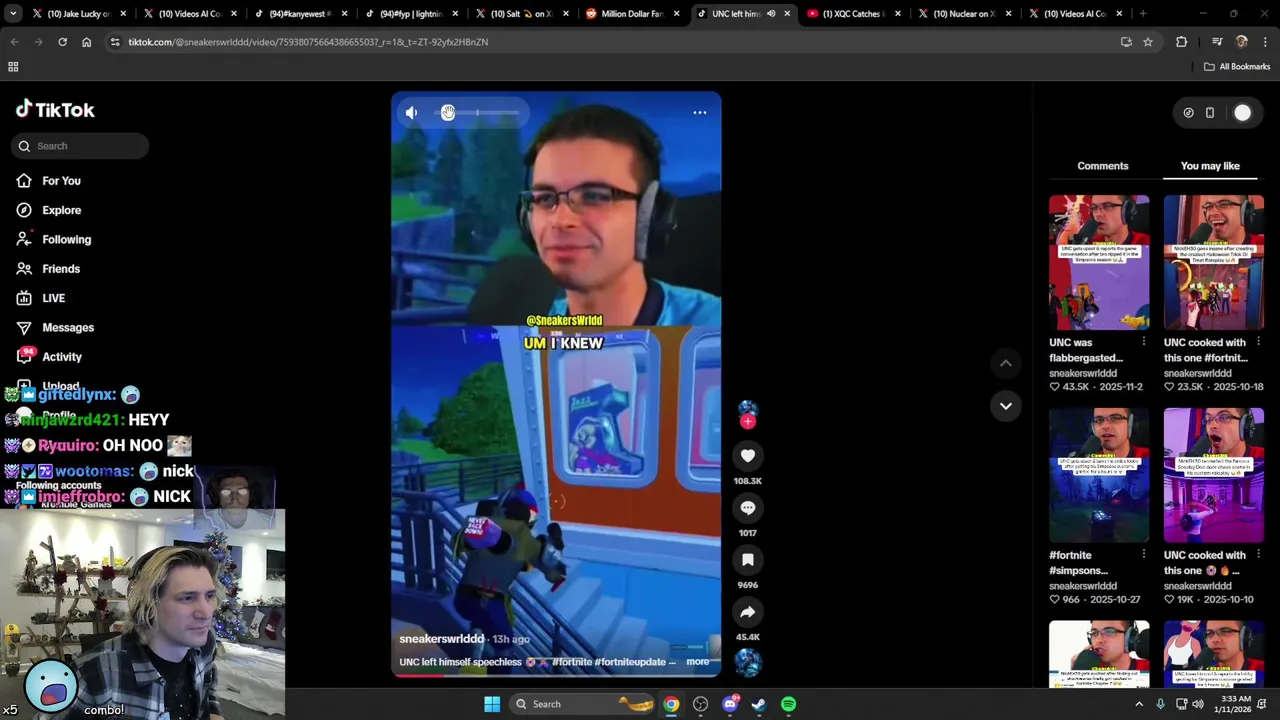This screenshot has height=720, width=1280.
Task: Open the taskbar clock showing 3:33 AM
Action: [x=1236, y=704]
